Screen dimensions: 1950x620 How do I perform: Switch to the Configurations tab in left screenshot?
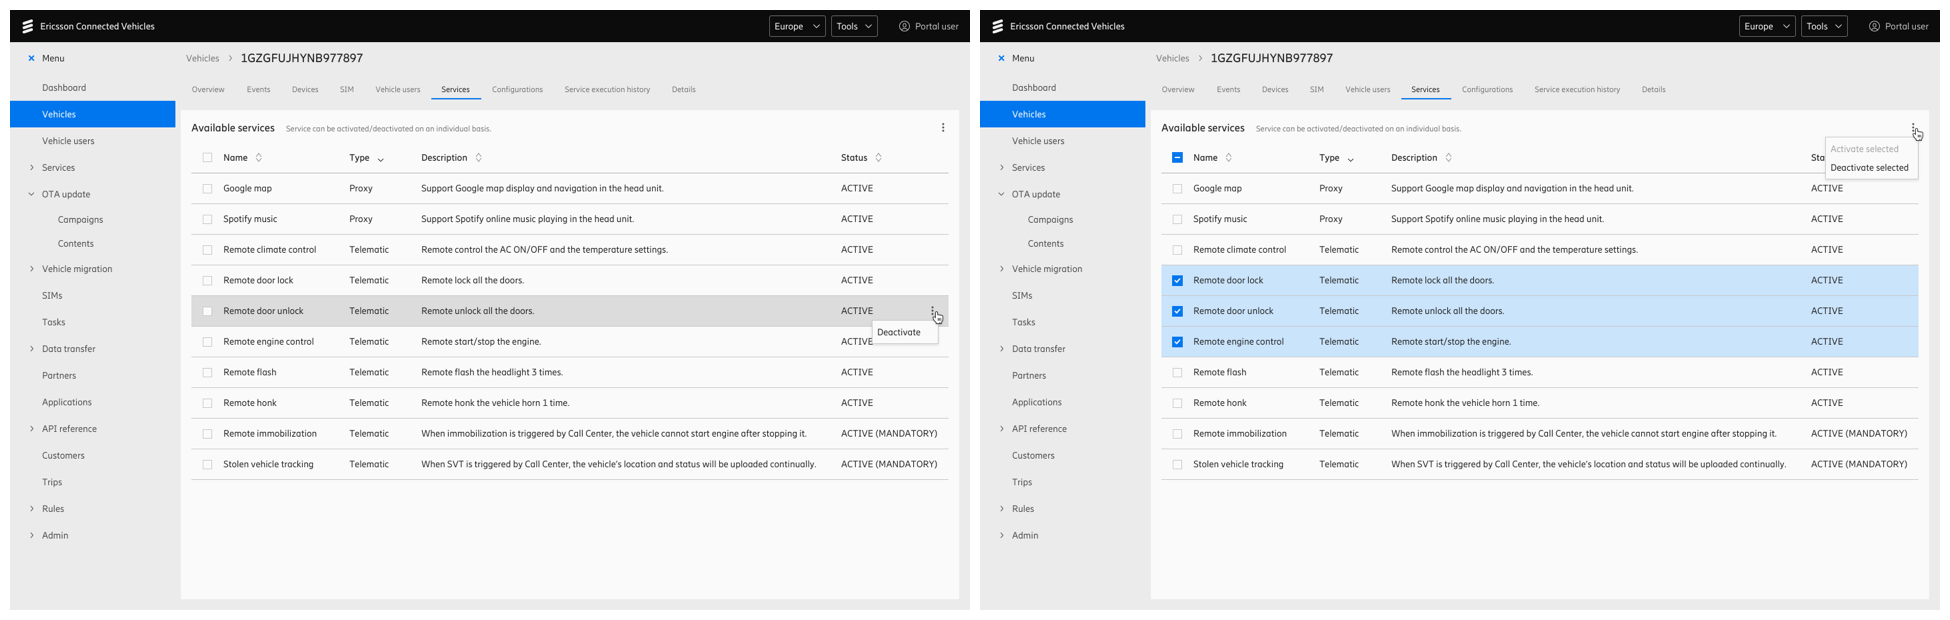pyautogui.click(x=517, y=90)
